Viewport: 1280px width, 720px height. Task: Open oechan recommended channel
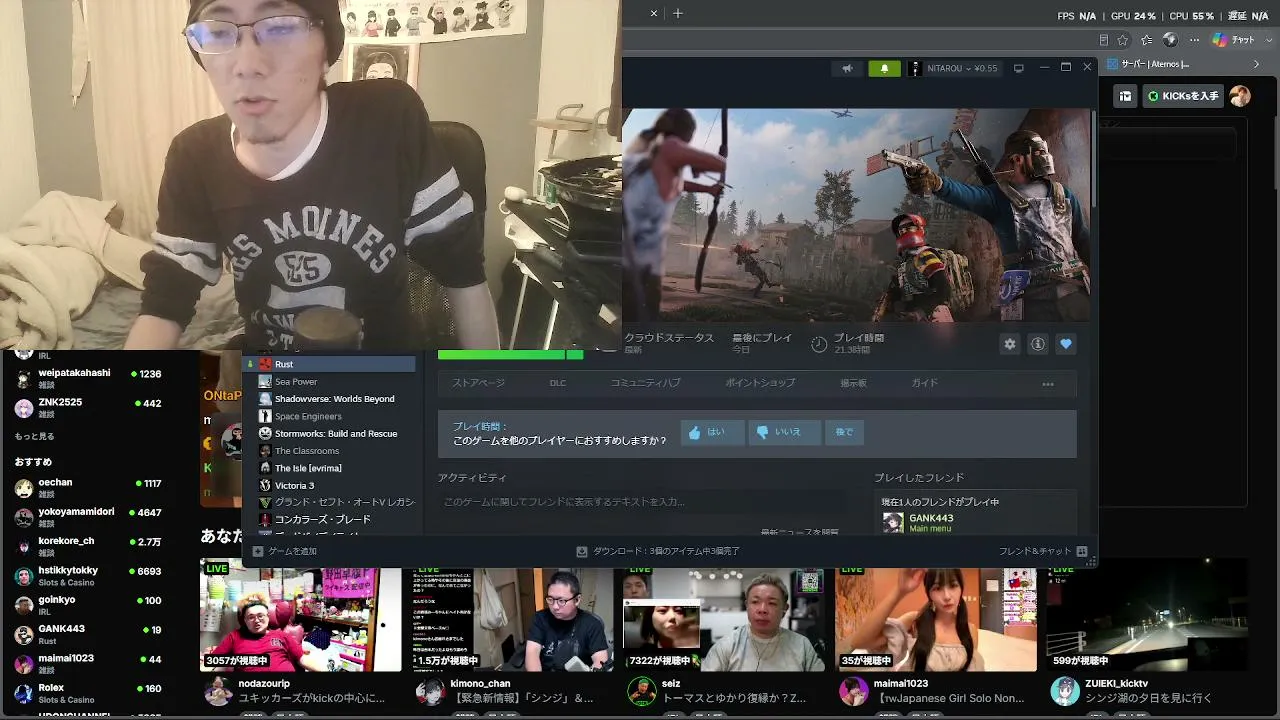click(x=87, y=488)
